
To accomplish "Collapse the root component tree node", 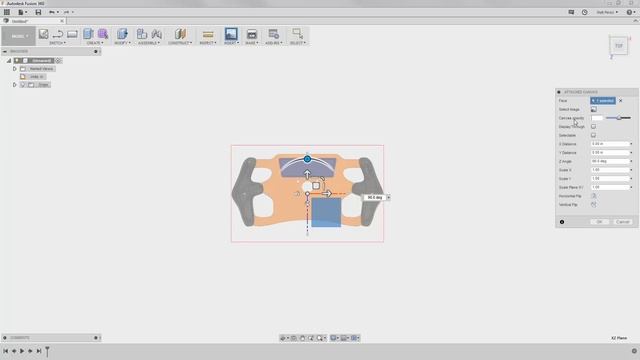I will [9, 60].
